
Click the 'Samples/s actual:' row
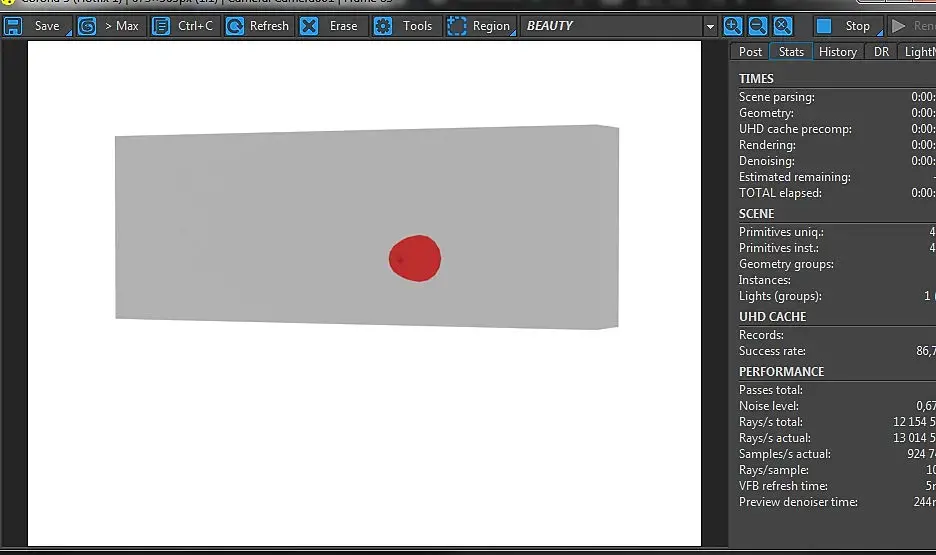point(837,454)
